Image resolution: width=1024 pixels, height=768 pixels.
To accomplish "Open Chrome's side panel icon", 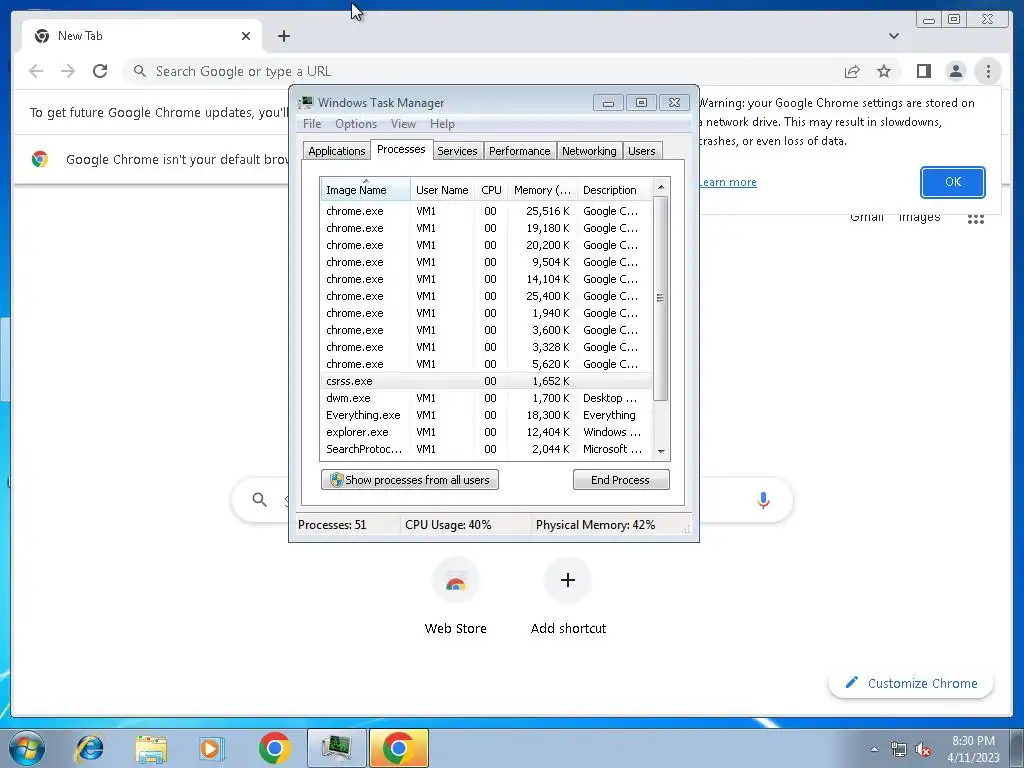I will tap(923, 71).
